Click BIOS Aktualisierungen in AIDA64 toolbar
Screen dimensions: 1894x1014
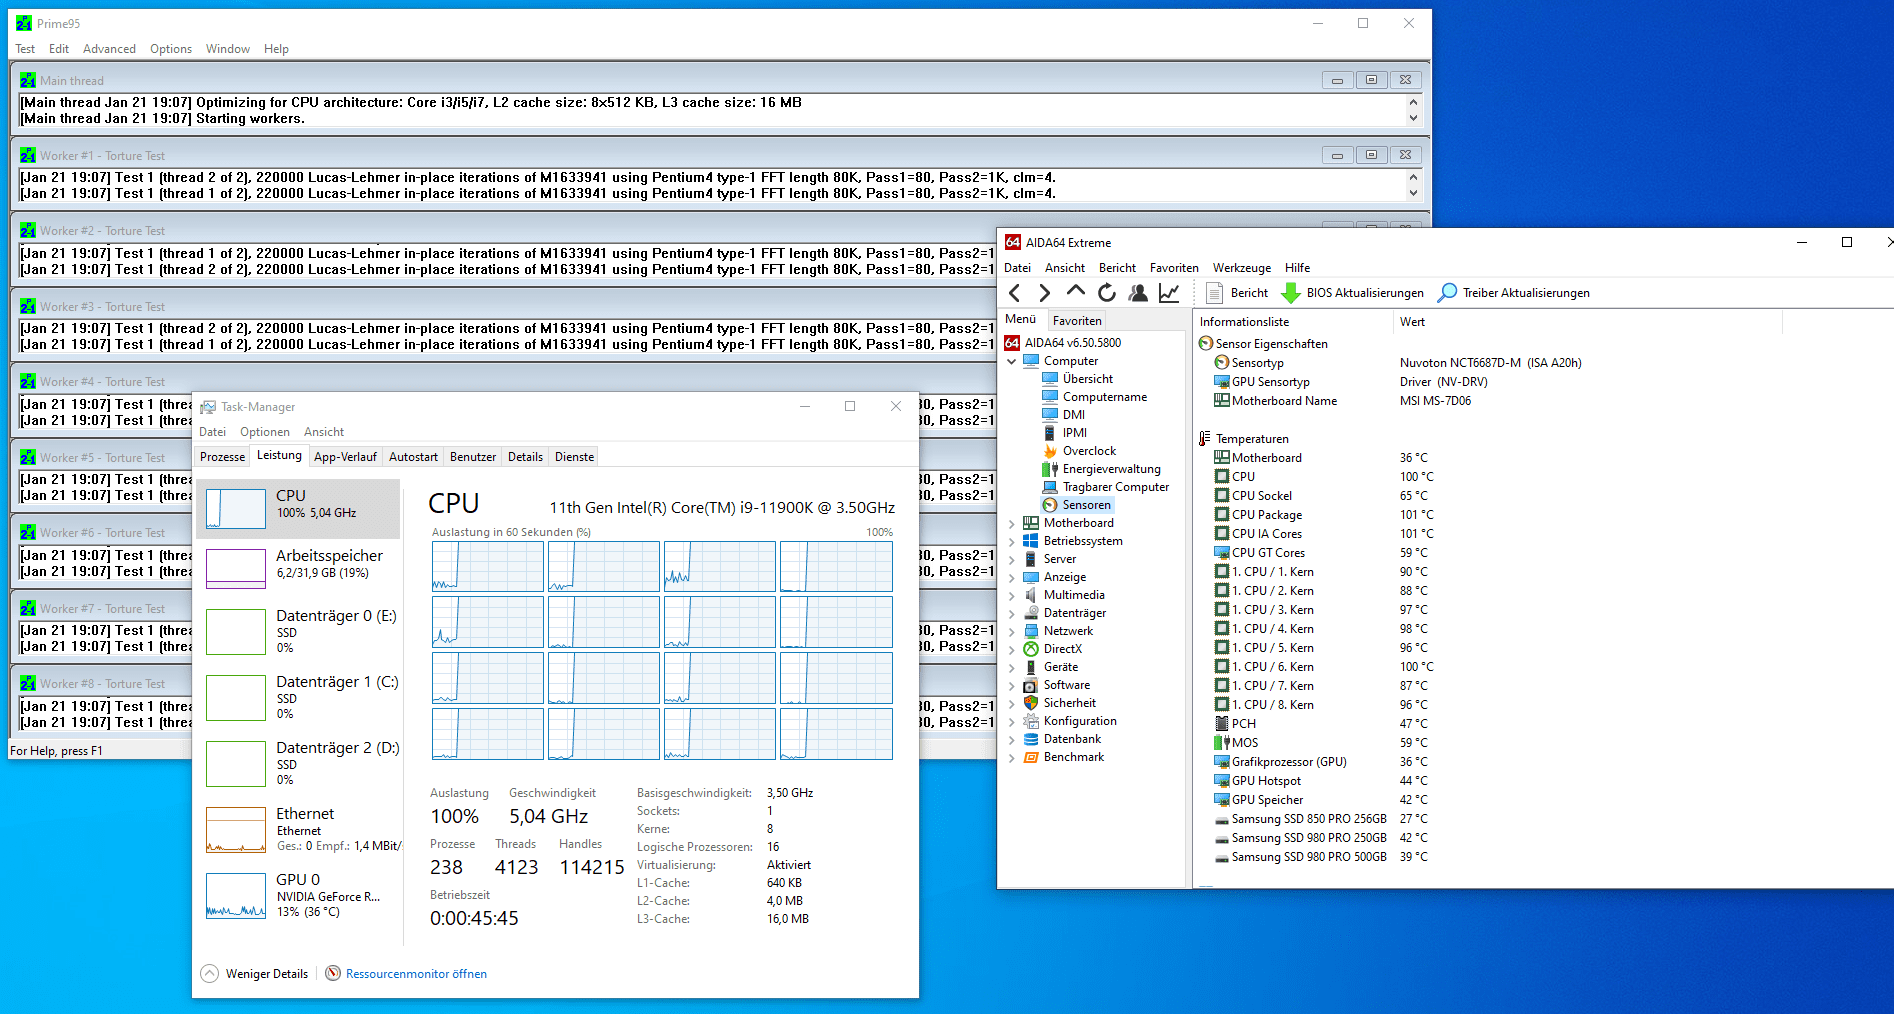pyautogui.click(x=1352, y=293)
